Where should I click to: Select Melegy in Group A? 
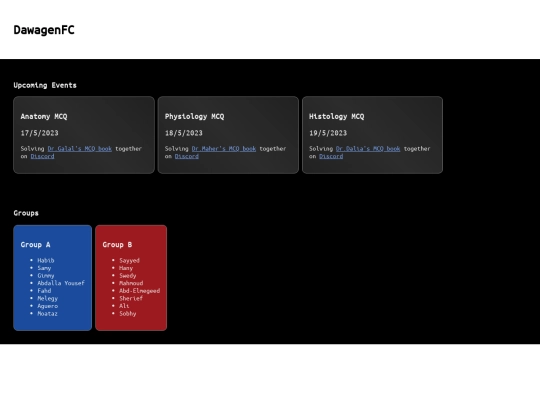[48, 298]
